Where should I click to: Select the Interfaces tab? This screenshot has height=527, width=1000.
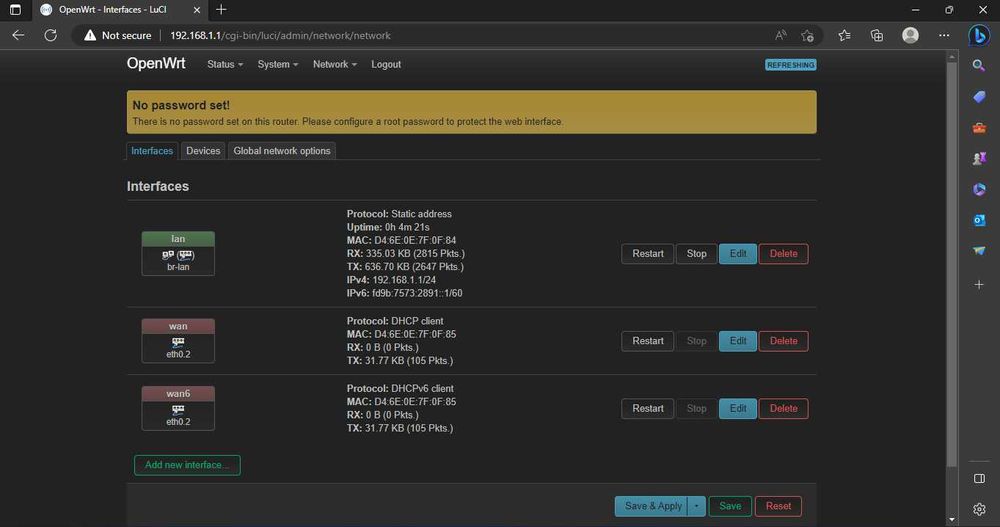[152, 151]
